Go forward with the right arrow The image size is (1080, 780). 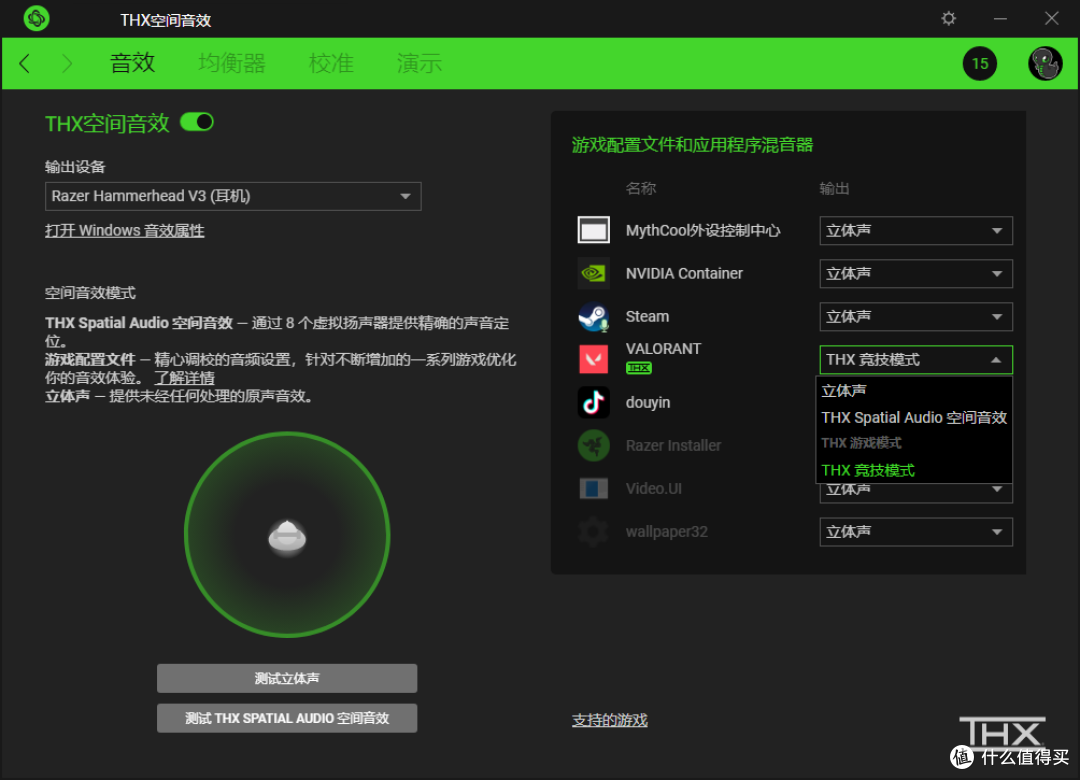[67, 63]
